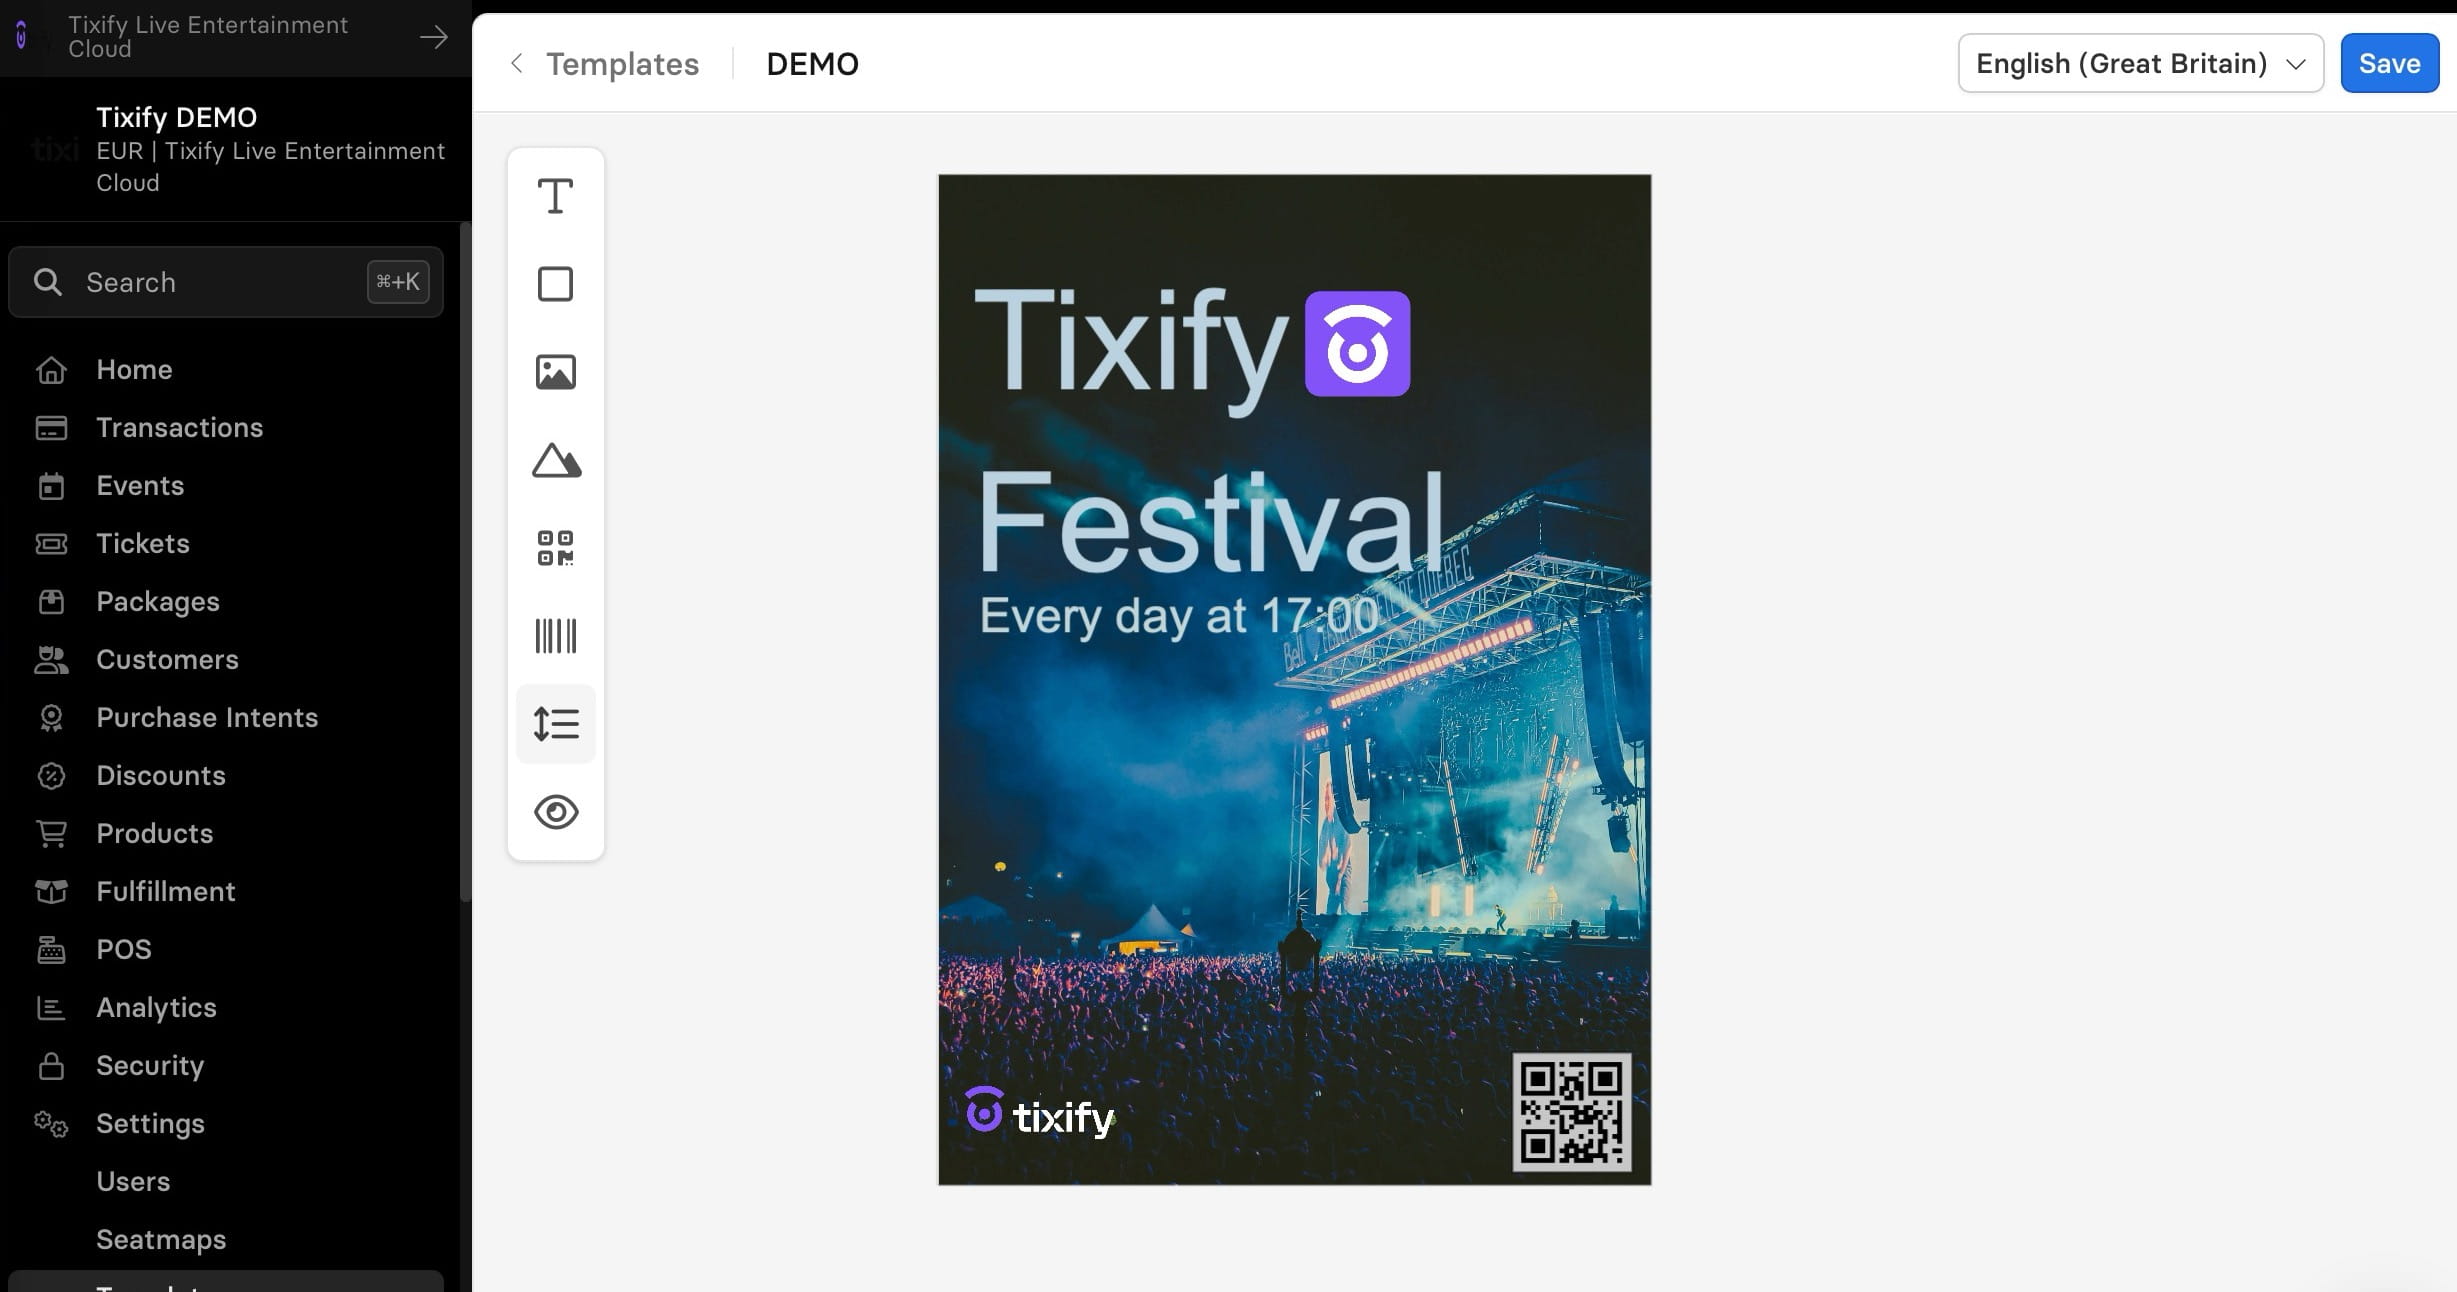Click the back chevron beside Templates
The width and height of the screenshot is (2457, 1292).
click(x=516, y=63)
